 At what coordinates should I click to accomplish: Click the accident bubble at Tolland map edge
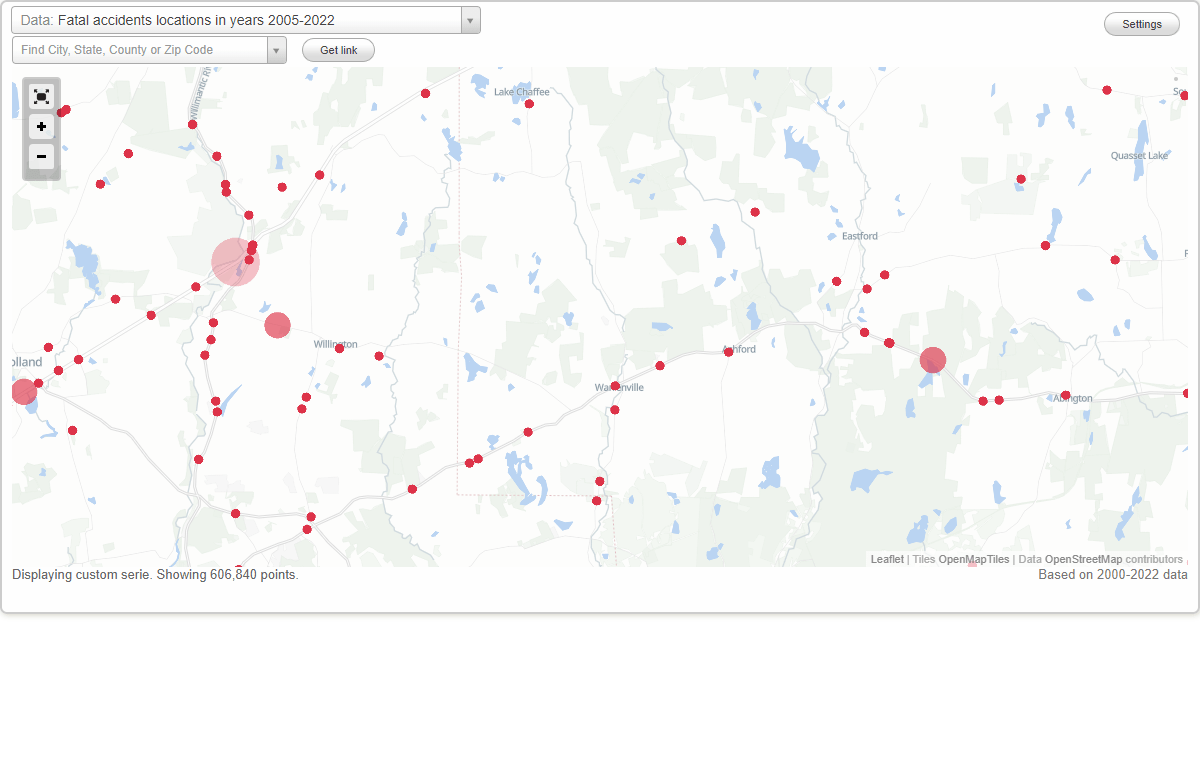point(24,391)
